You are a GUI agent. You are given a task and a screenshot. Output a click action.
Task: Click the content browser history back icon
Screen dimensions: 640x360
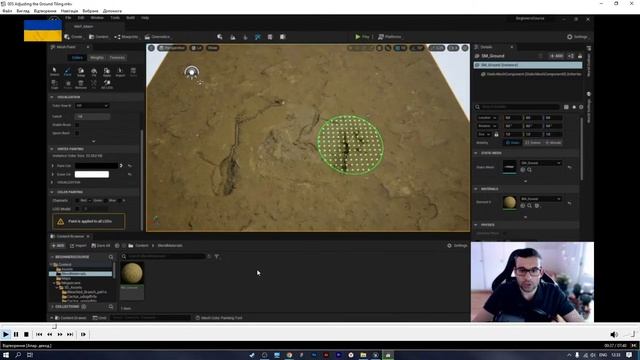pos(117,245)
